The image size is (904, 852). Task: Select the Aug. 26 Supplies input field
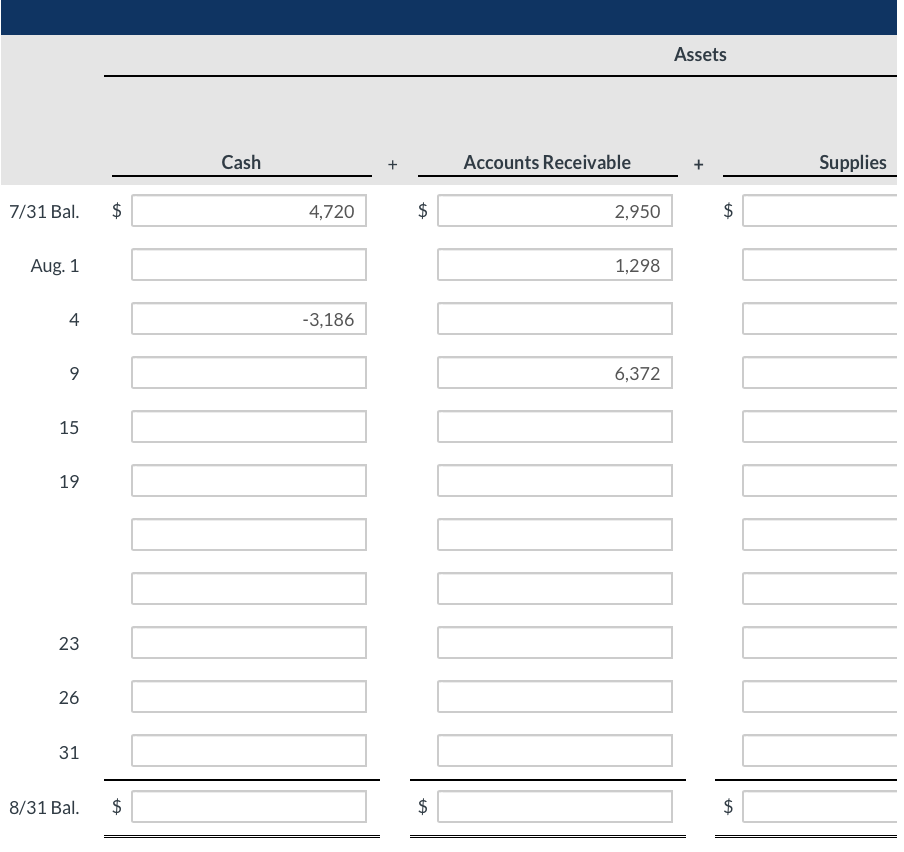(x=820, y=695)
